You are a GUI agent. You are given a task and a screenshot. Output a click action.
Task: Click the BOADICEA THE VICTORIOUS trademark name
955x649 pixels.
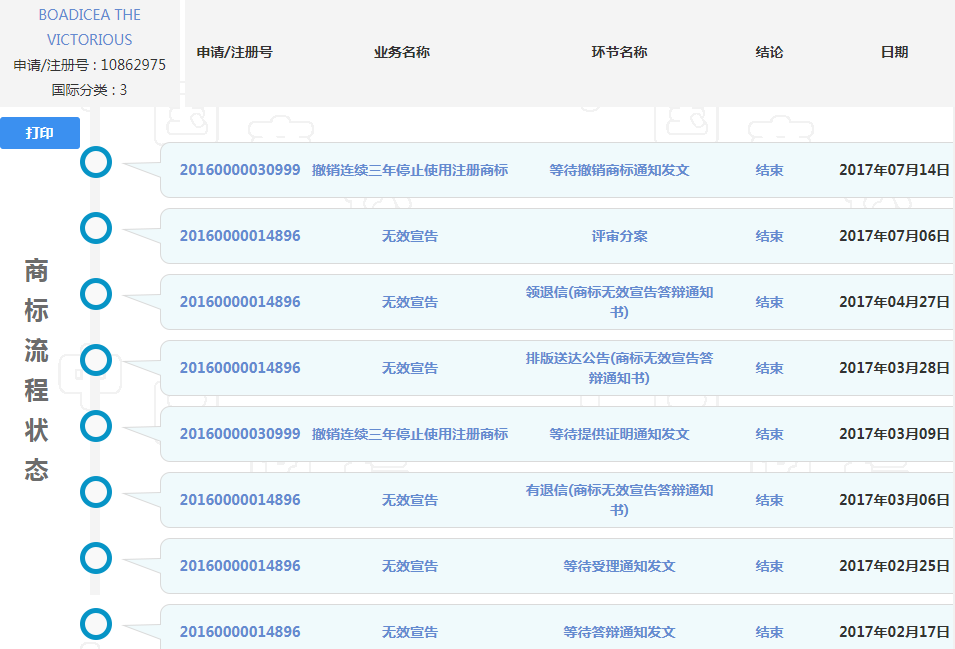point(89,27)
